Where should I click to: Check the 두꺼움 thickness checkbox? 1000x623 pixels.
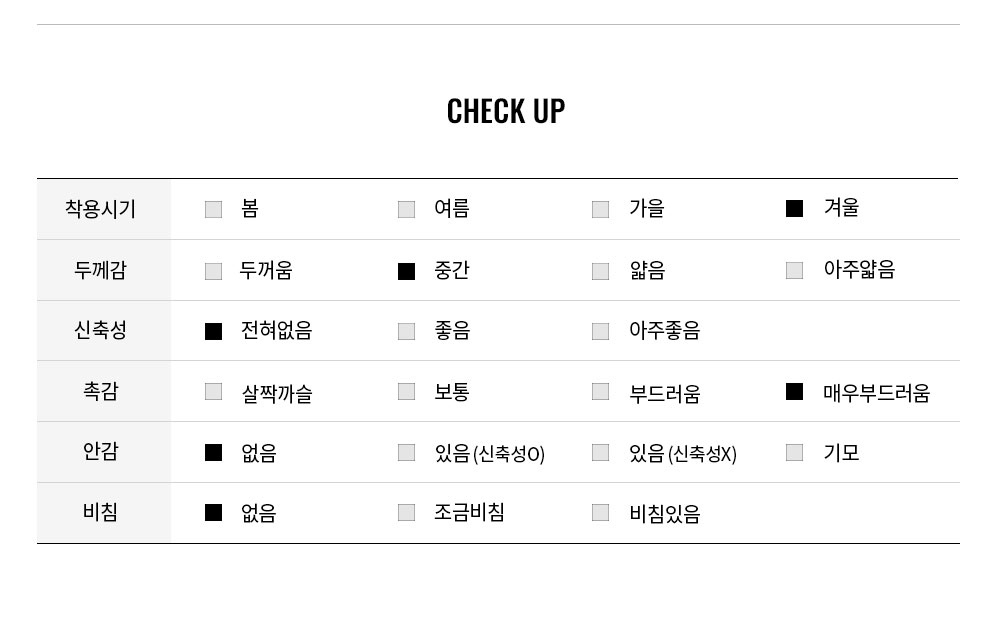213,271
